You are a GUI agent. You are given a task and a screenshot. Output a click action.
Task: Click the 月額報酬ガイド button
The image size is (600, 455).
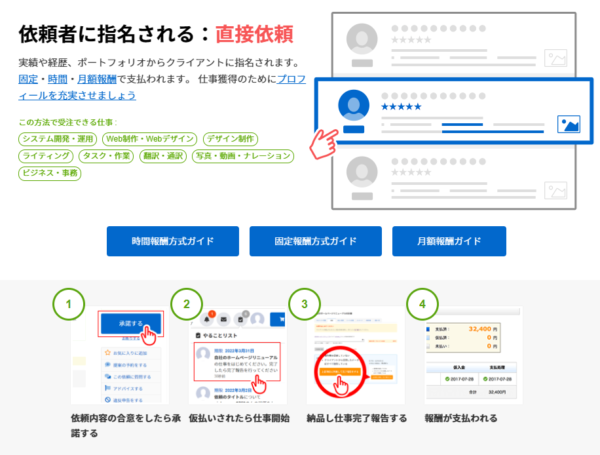coord(449,241)
